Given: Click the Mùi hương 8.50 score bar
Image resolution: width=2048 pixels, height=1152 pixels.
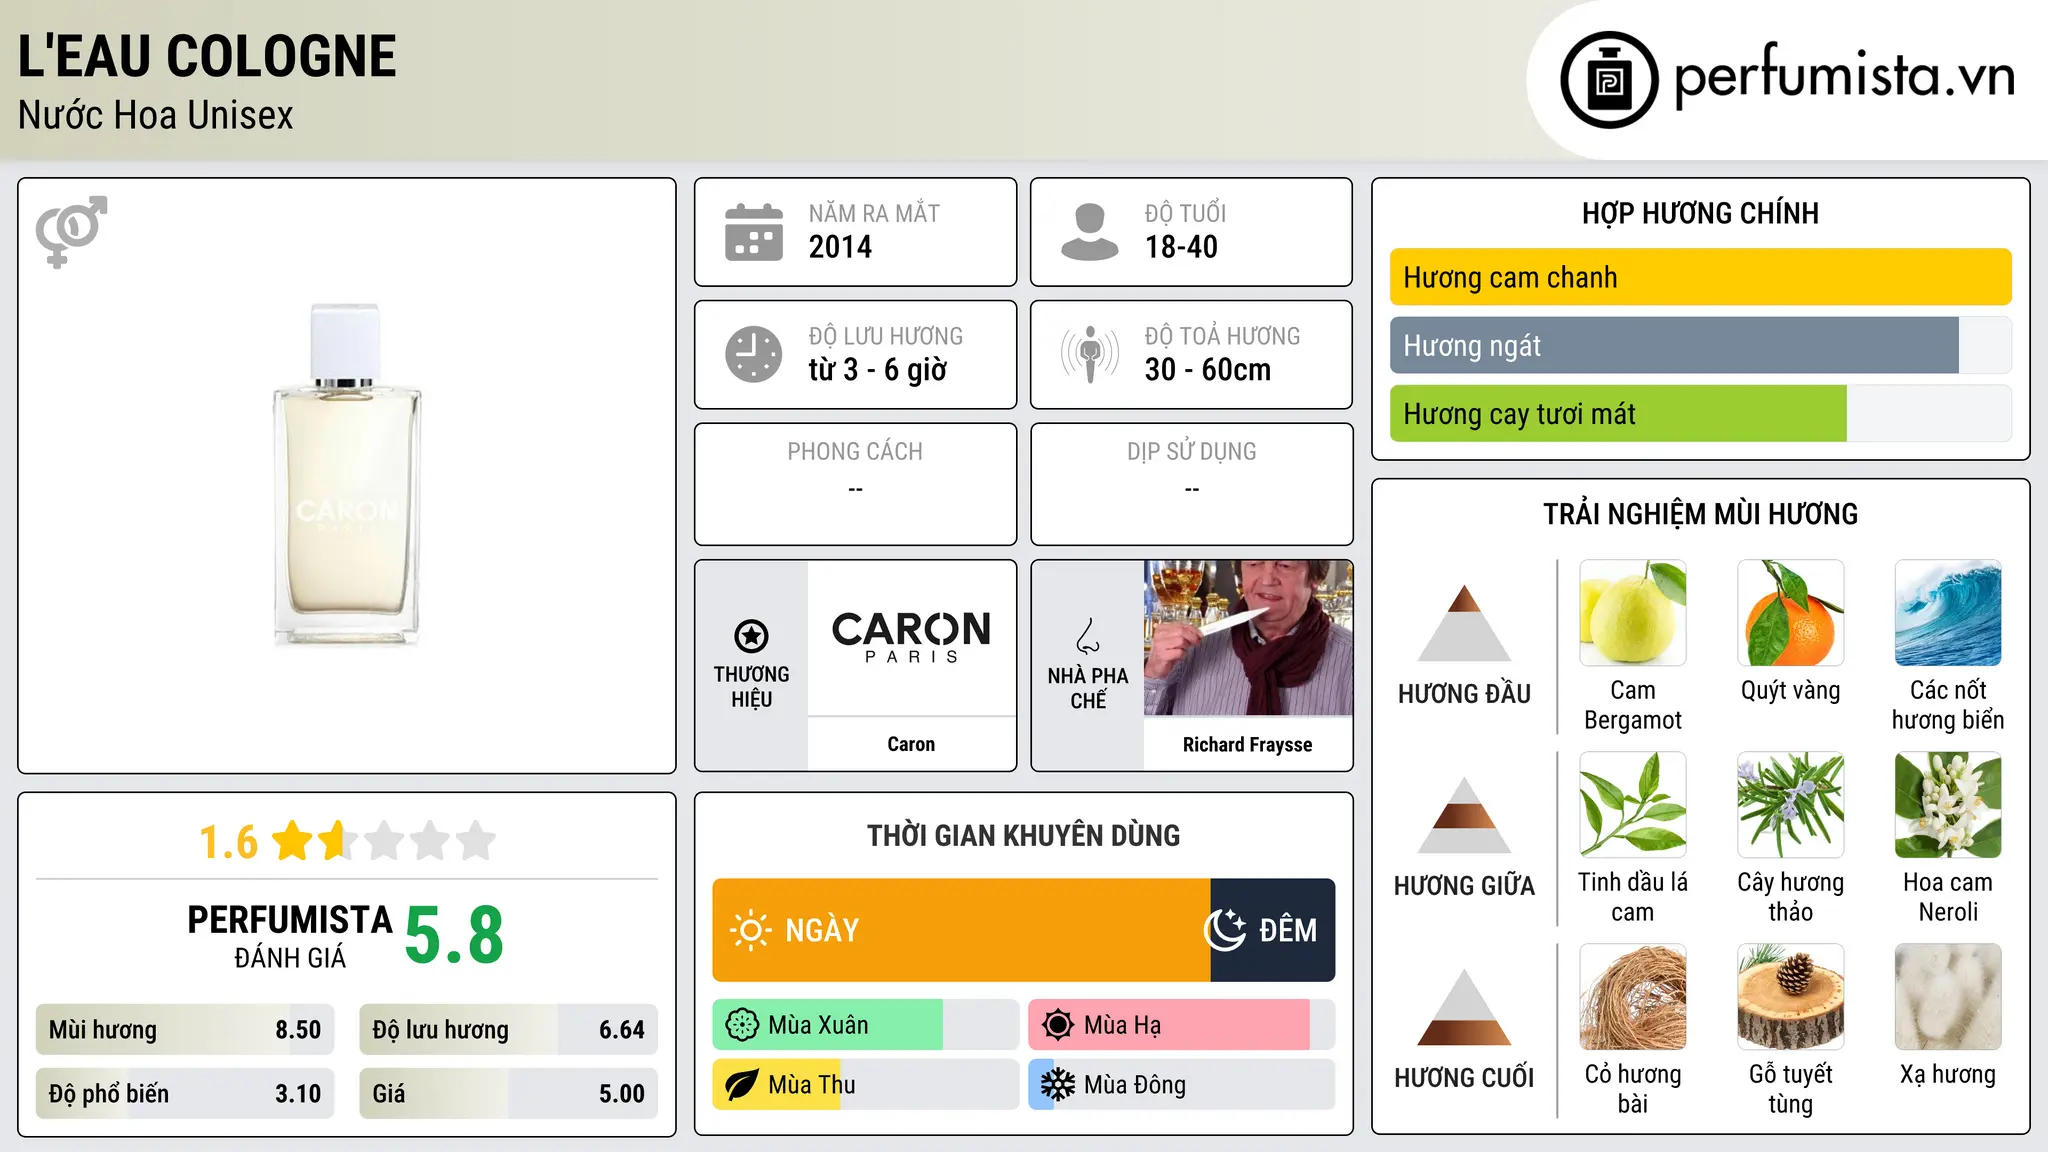Looking at the screenshot, I should 185,1030.
